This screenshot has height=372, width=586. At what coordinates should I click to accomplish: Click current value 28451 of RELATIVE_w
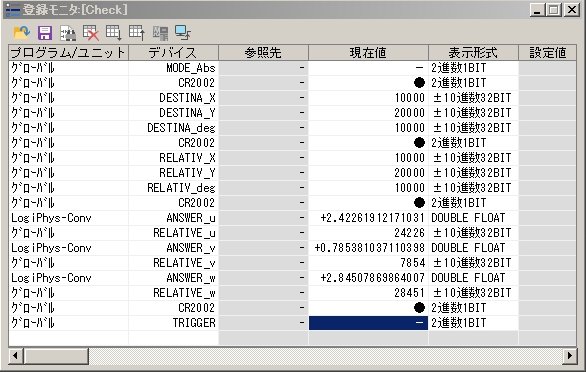(368, 293)
